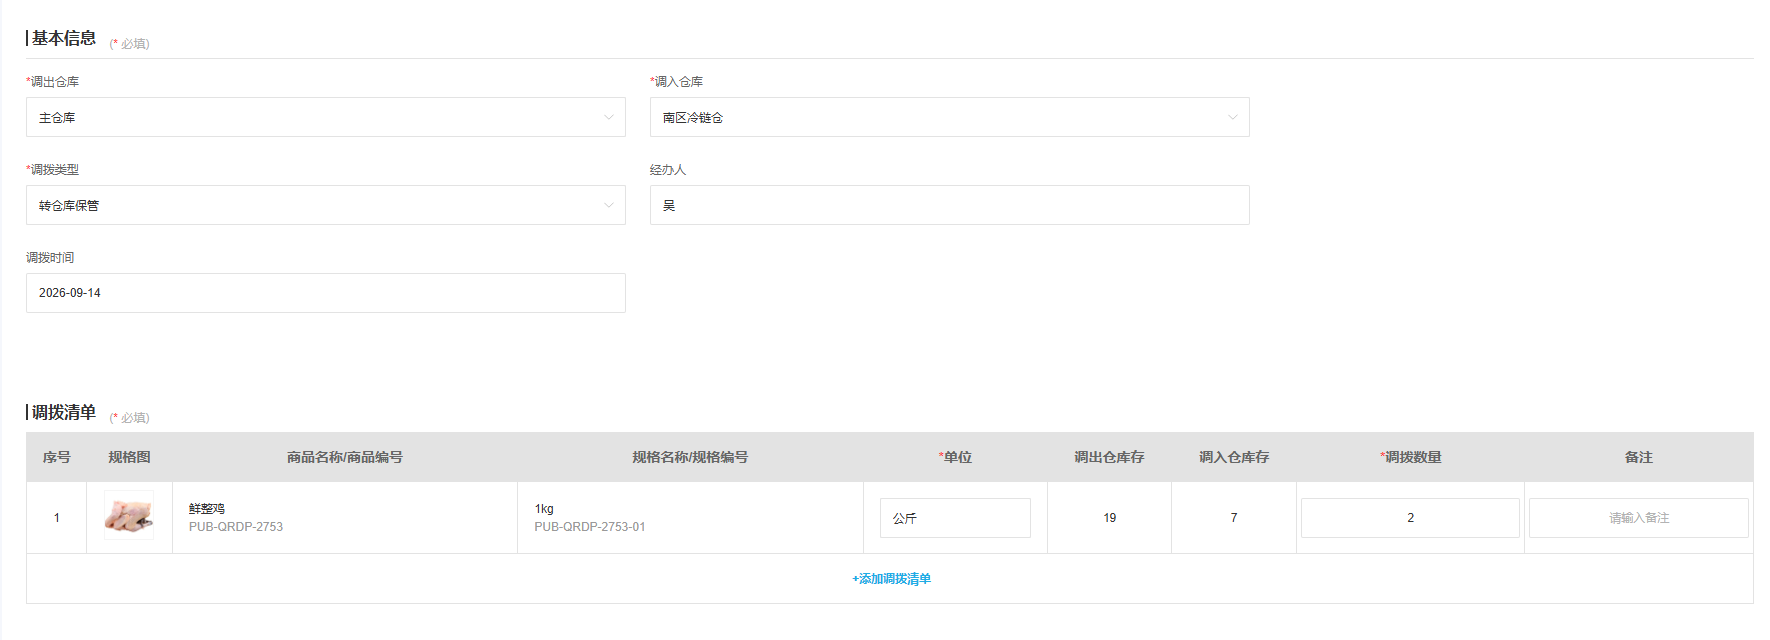1770x640 pixels.
Task: Open the 调拨时间 date field 2026-09-14
Action: tap(325, 293)
